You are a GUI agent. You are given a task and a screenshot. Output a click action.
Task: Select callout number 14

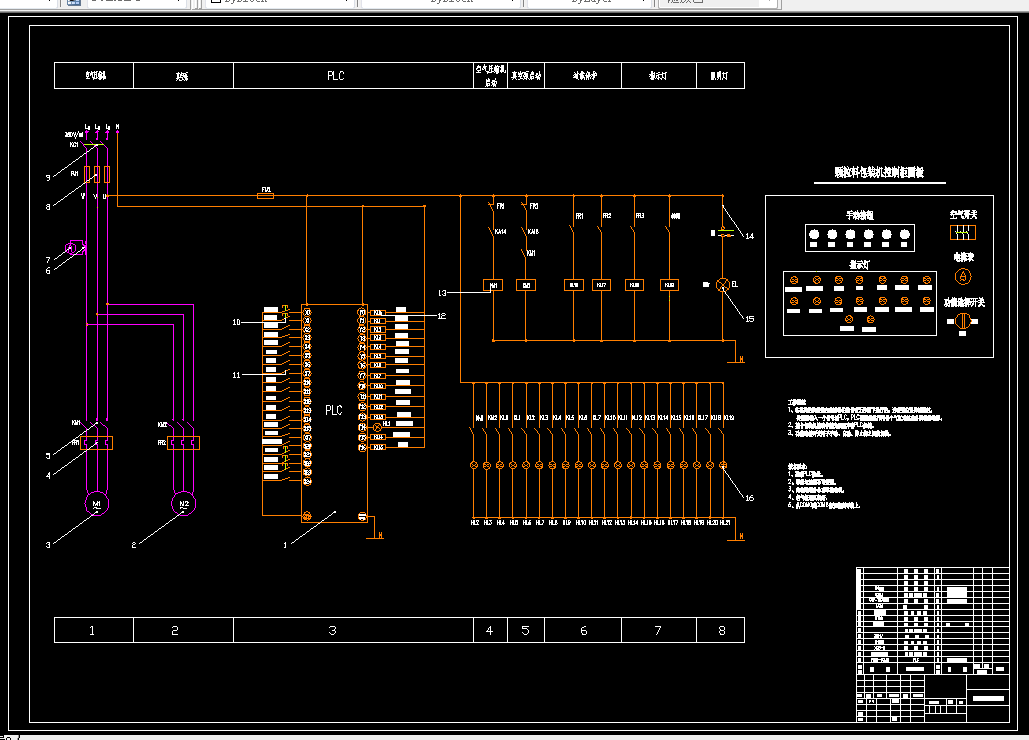749,236
